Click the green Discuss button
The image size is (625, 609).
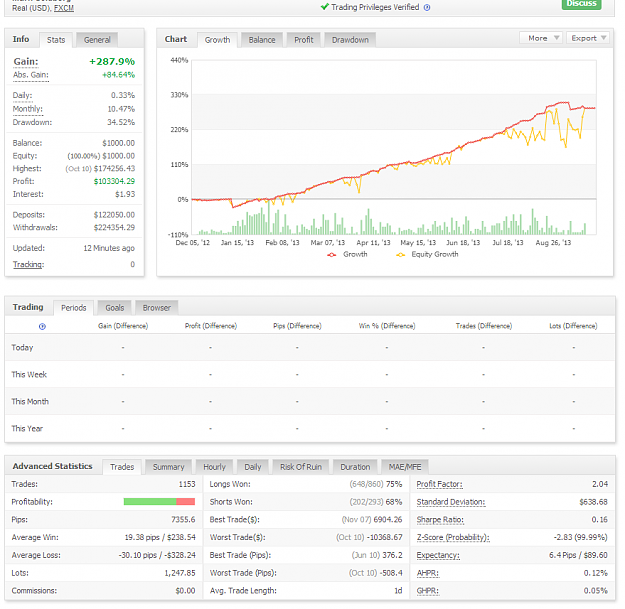tap(582, 4)
